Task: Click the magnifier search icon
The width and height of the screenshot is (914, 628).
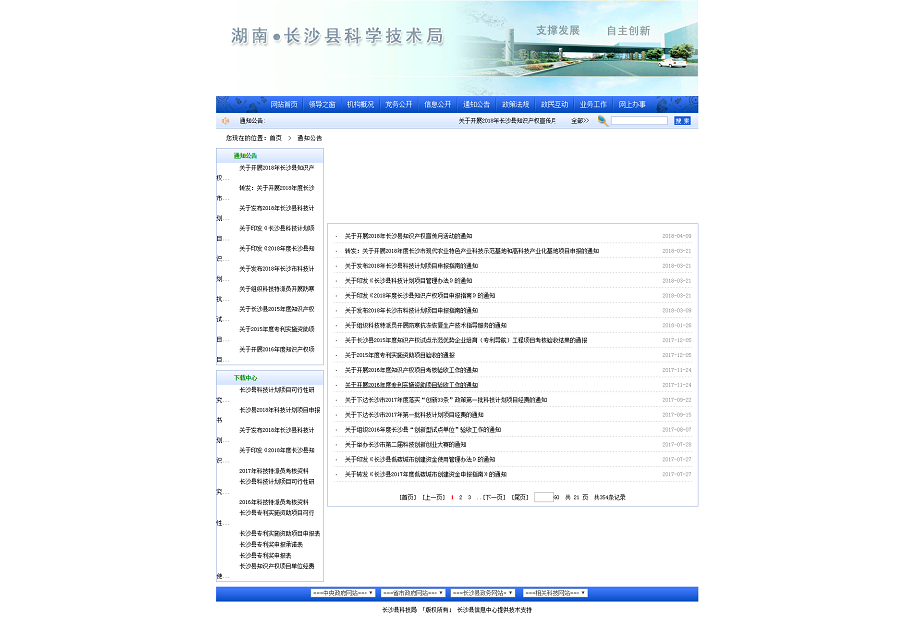Action: pyautogui.click(x=603, y=121)
